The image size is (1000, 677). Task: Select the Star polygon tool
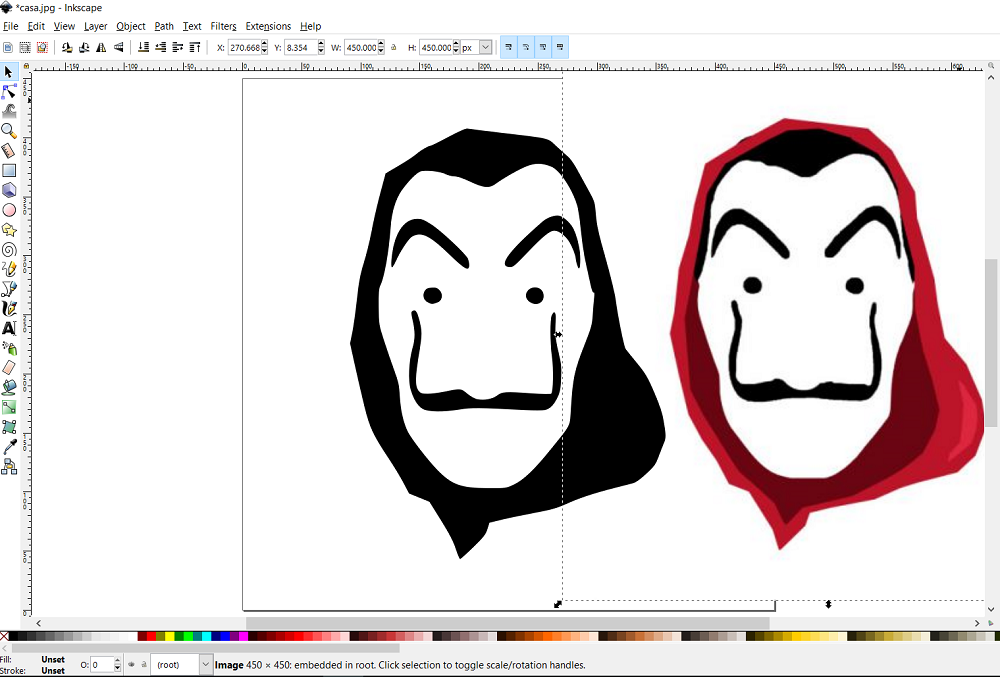[x=9, y=230]
